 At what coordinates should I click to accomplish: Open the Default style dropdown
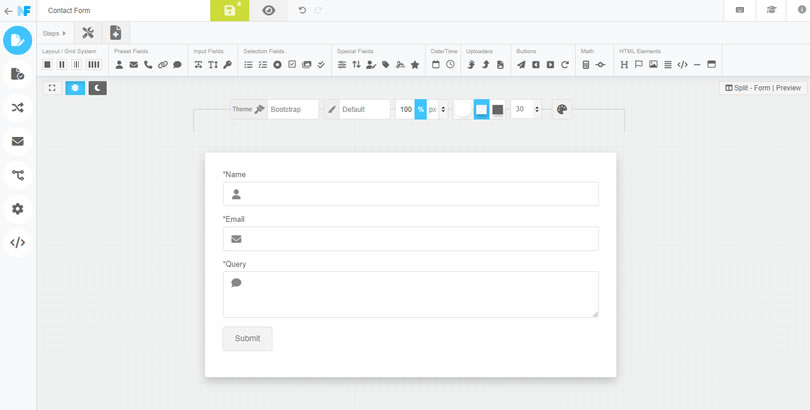[364, 109]
